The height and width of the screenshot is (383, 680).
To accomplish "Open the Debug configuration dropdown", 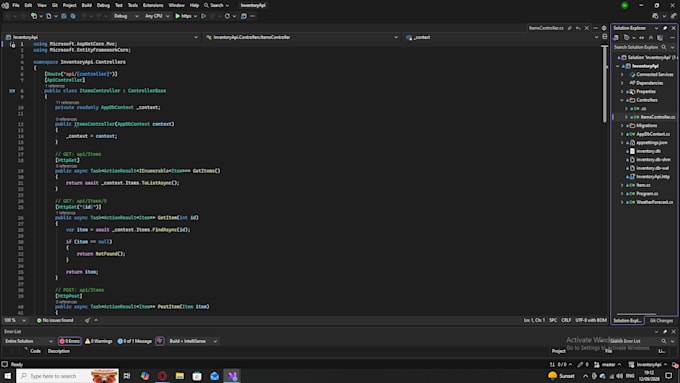I will (126, 16).
